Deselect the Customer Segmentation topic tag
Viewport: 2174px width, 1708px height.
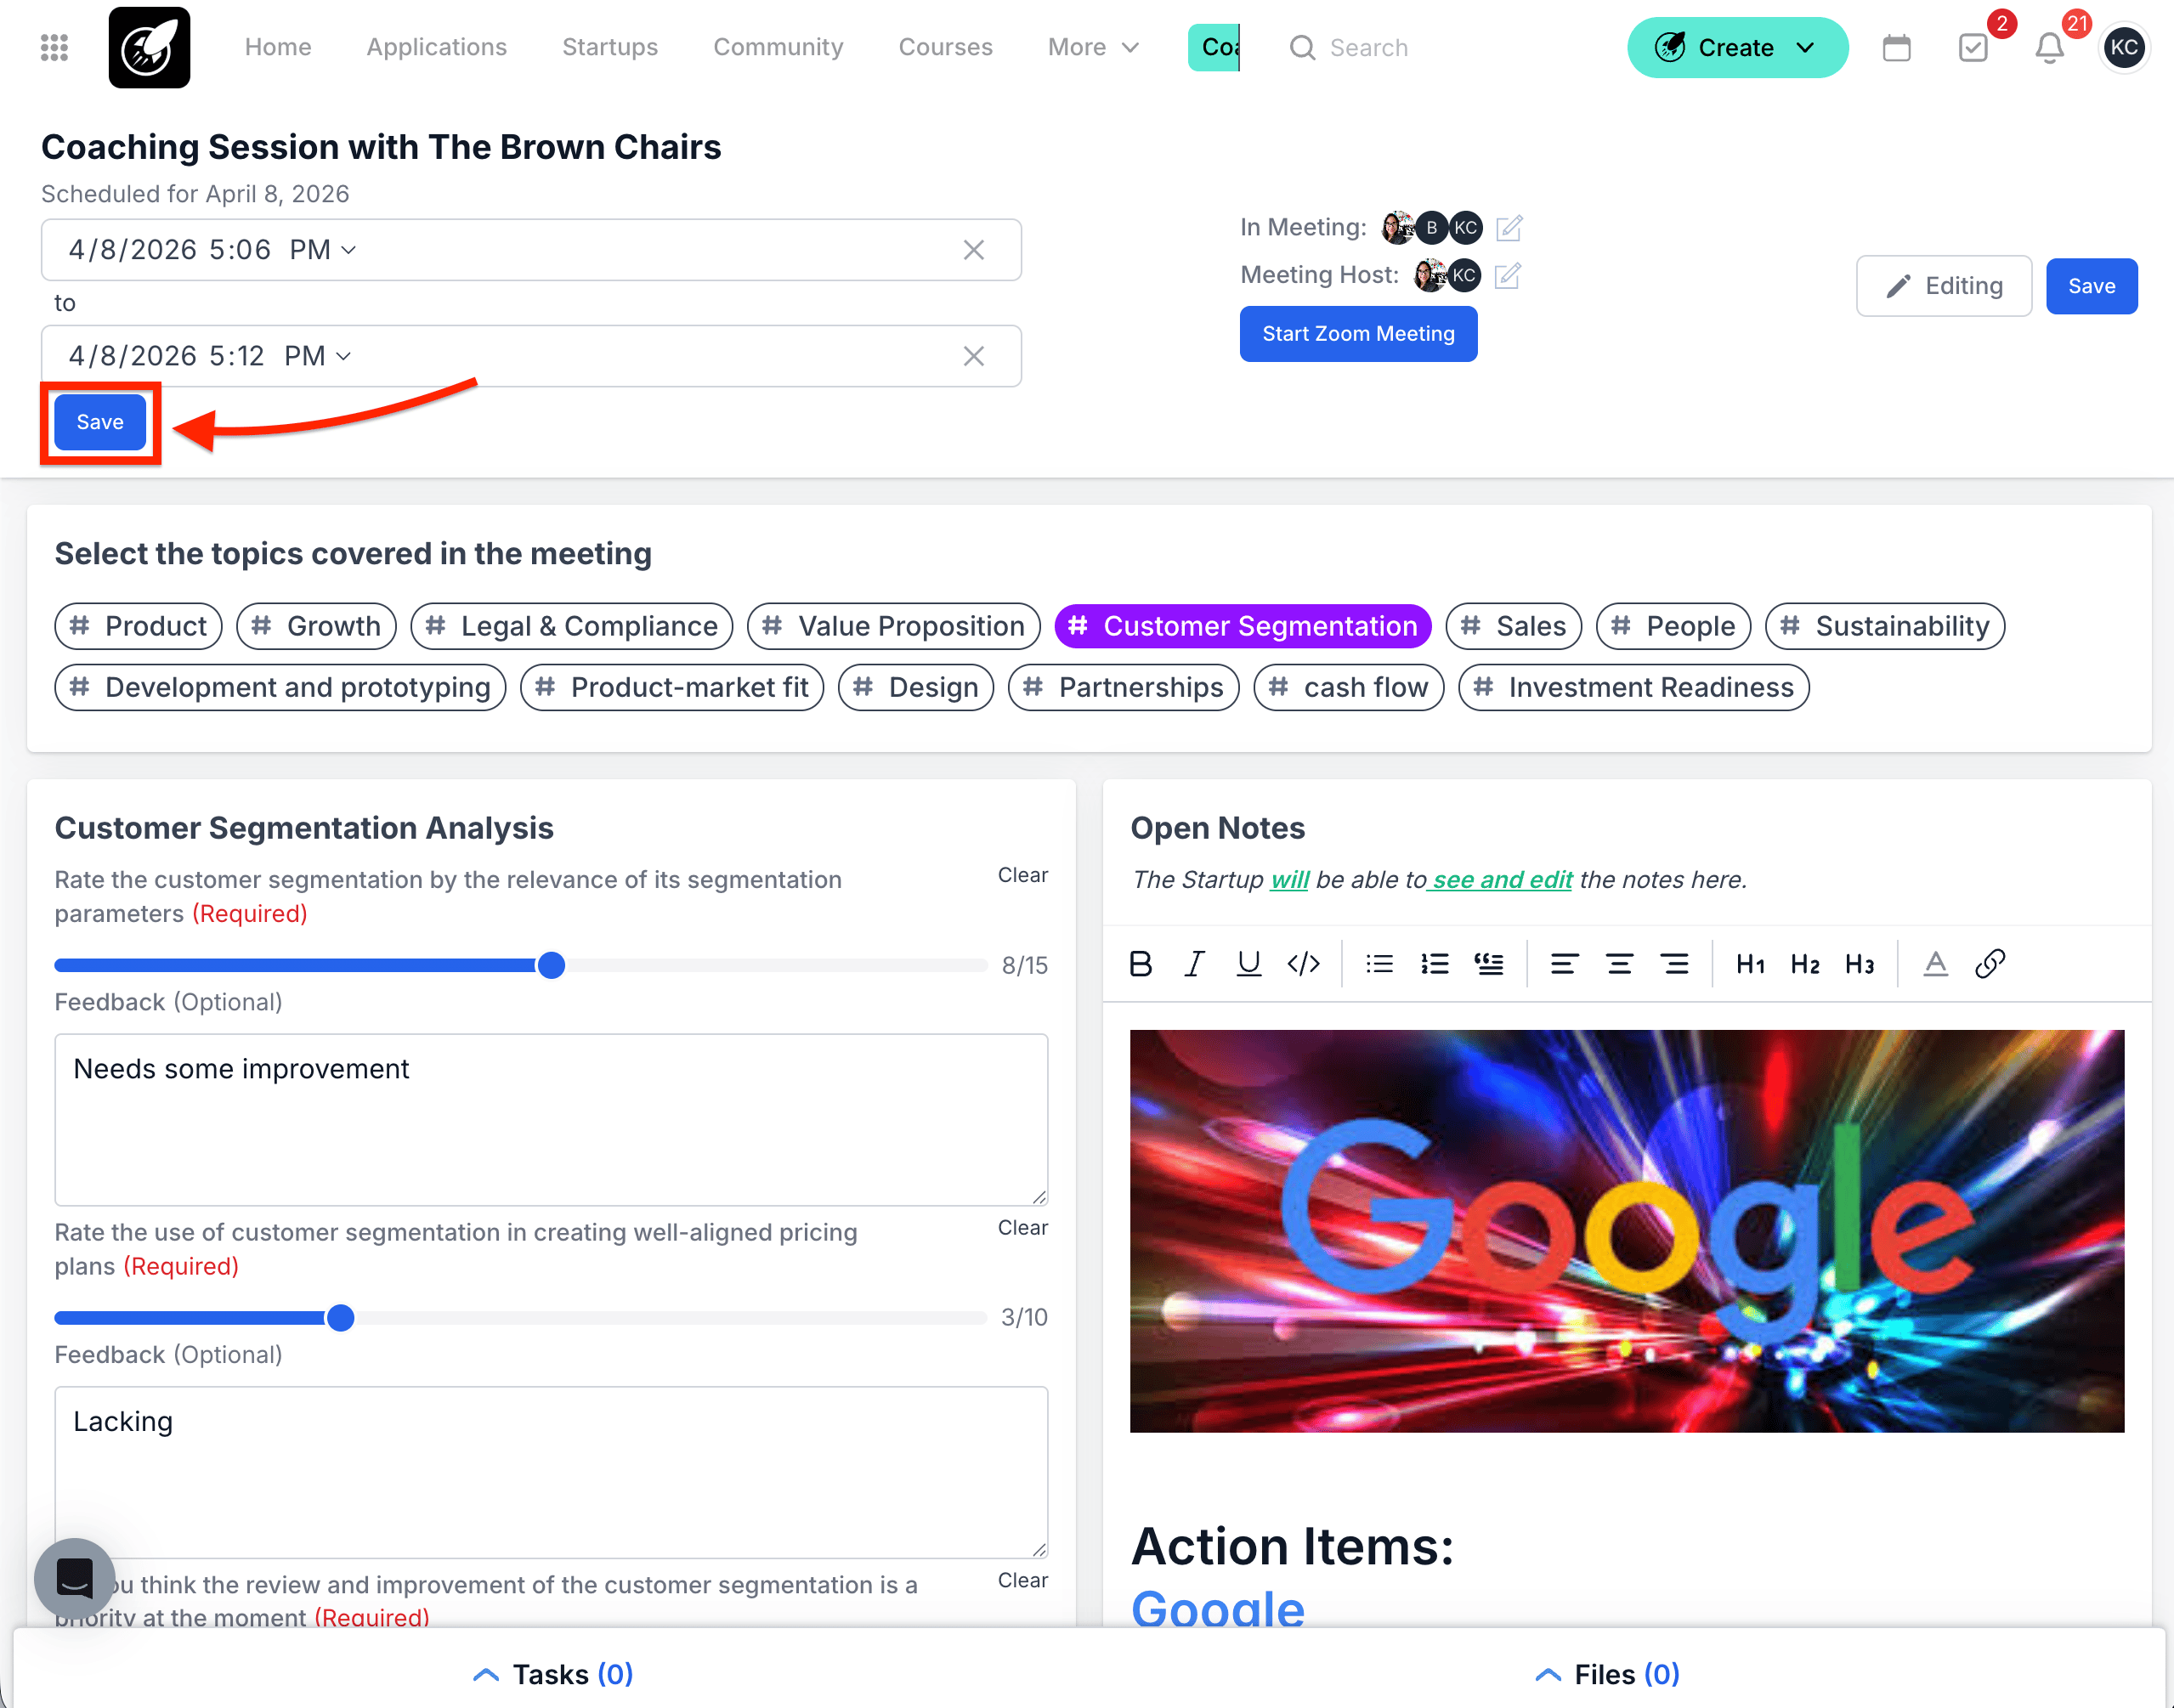click(1243, 626)
